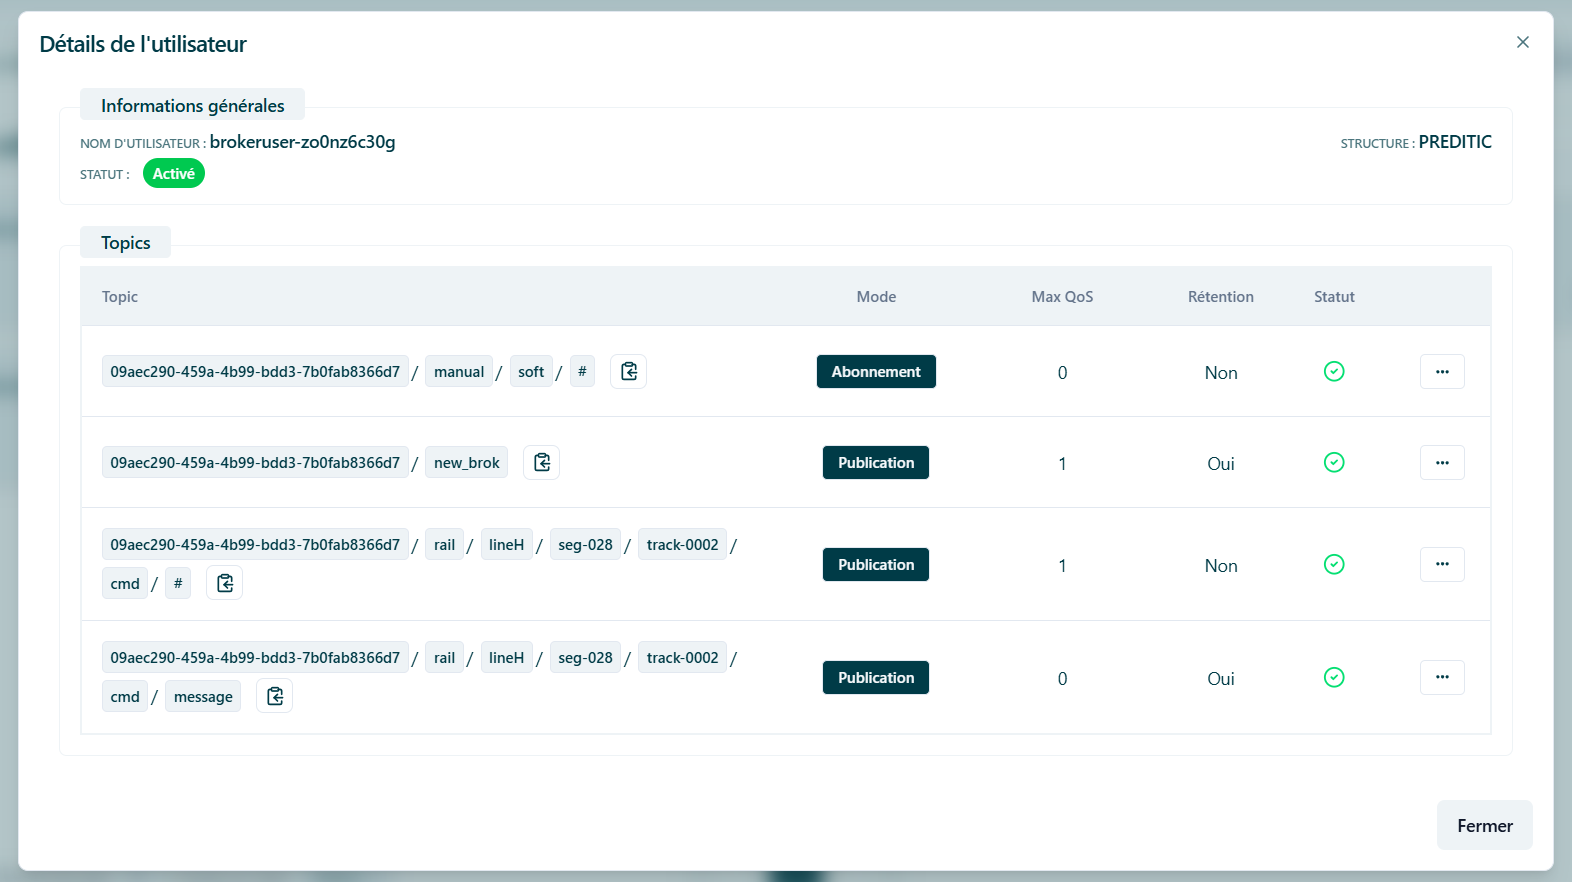The image size is (1572, 882).
Task: Click status check icon of new_brok row
Action: pyautogui.click(x=1334, y=463)
